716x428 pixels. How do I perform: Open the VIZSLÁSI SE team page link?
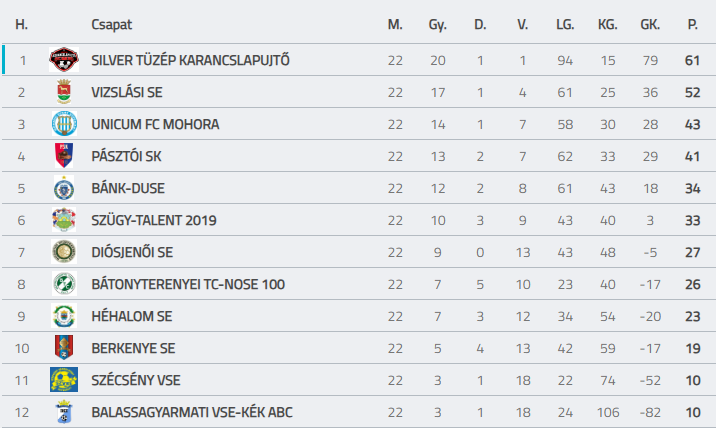tap(127, 92)
